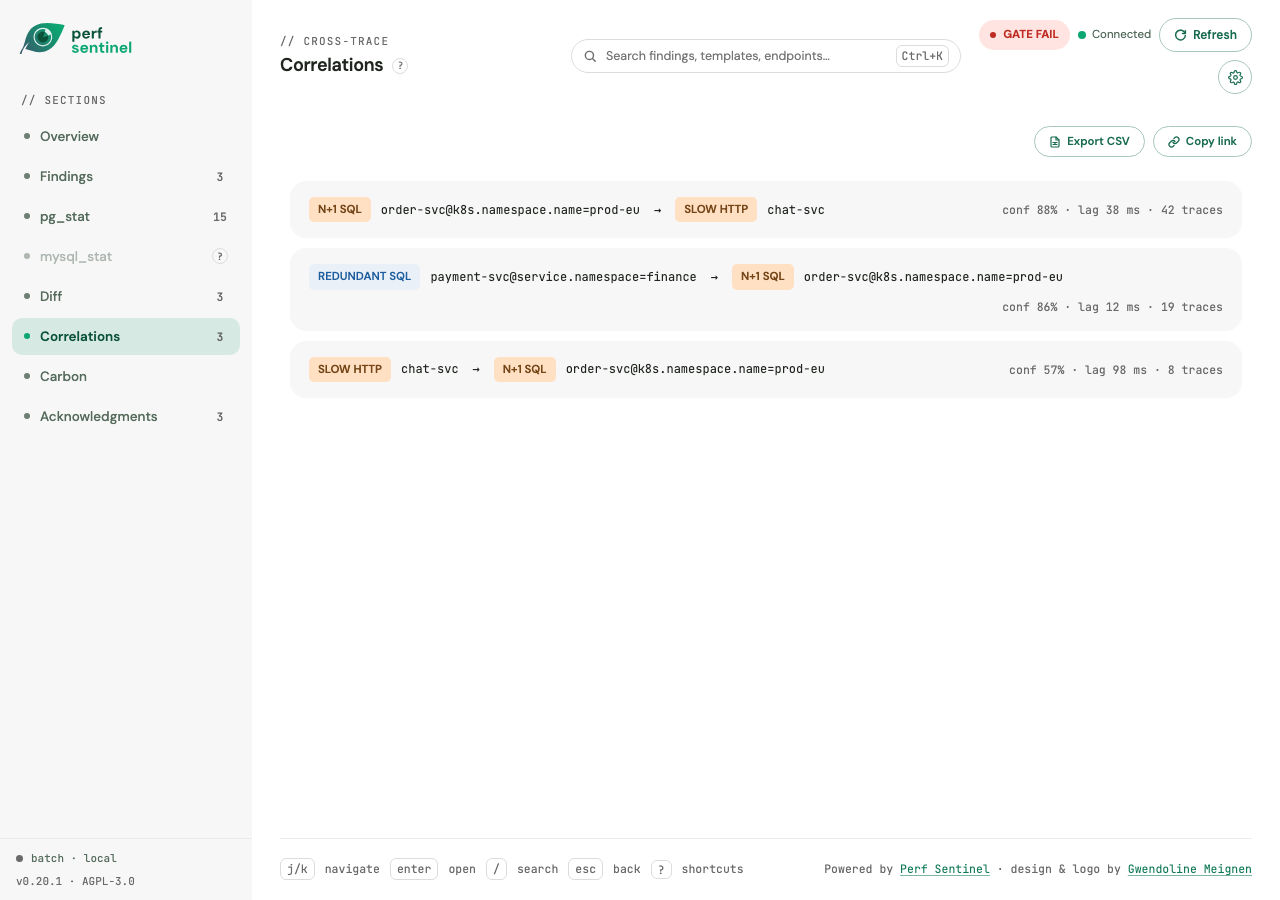Click the magnifier icon in search bar
This screenshot has width=1280, height=900.
pos(590,56)
